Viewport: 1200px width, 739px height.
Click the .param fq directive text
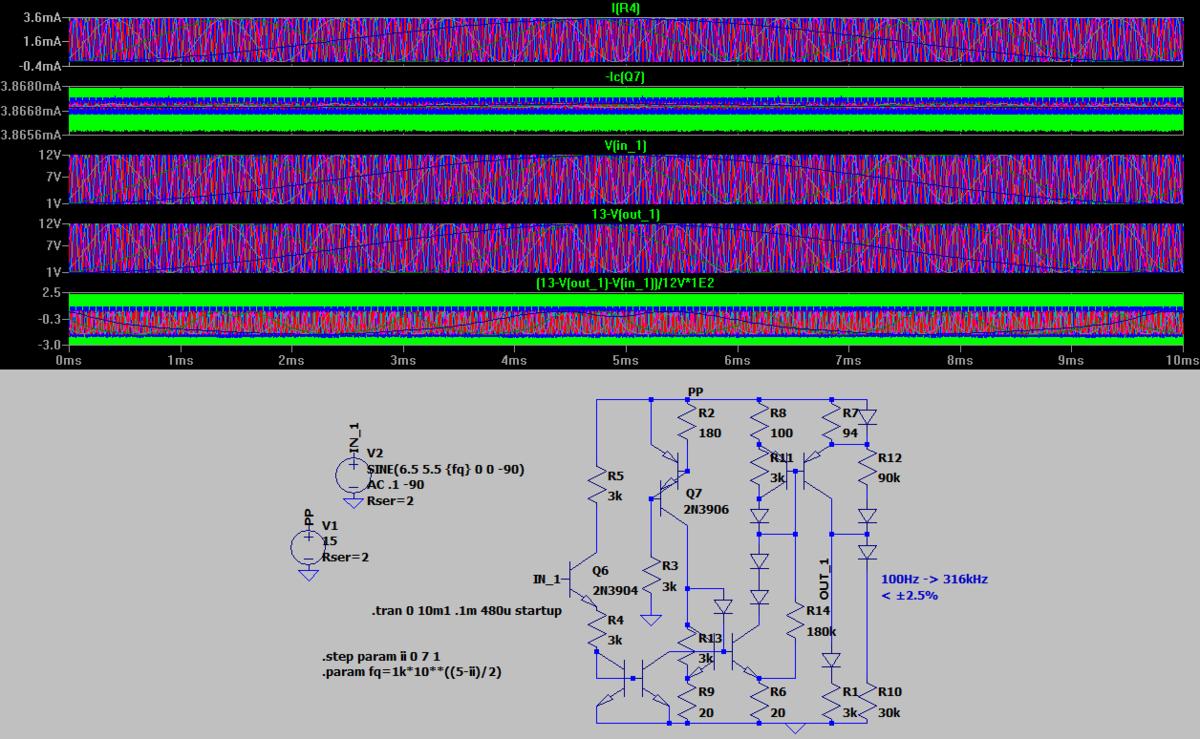point(415,672)
